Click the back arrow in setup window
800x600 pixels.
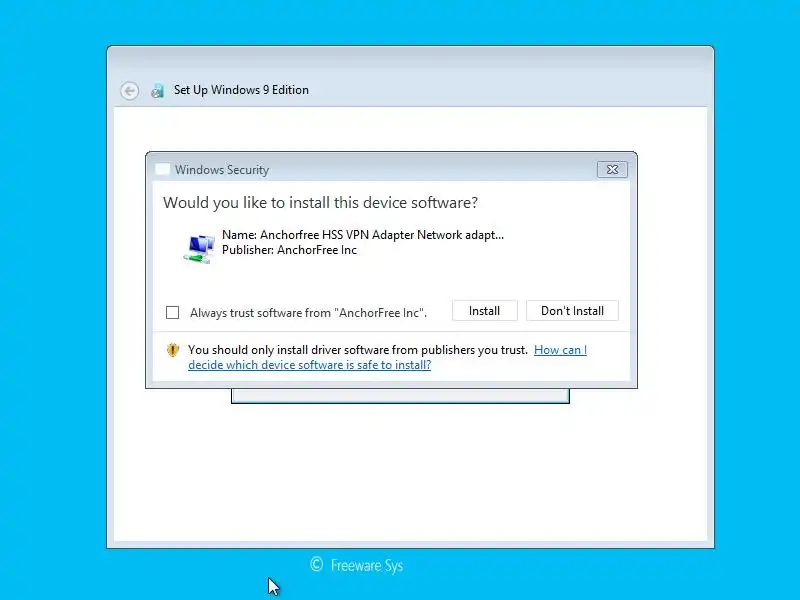(x=130, y=91)
